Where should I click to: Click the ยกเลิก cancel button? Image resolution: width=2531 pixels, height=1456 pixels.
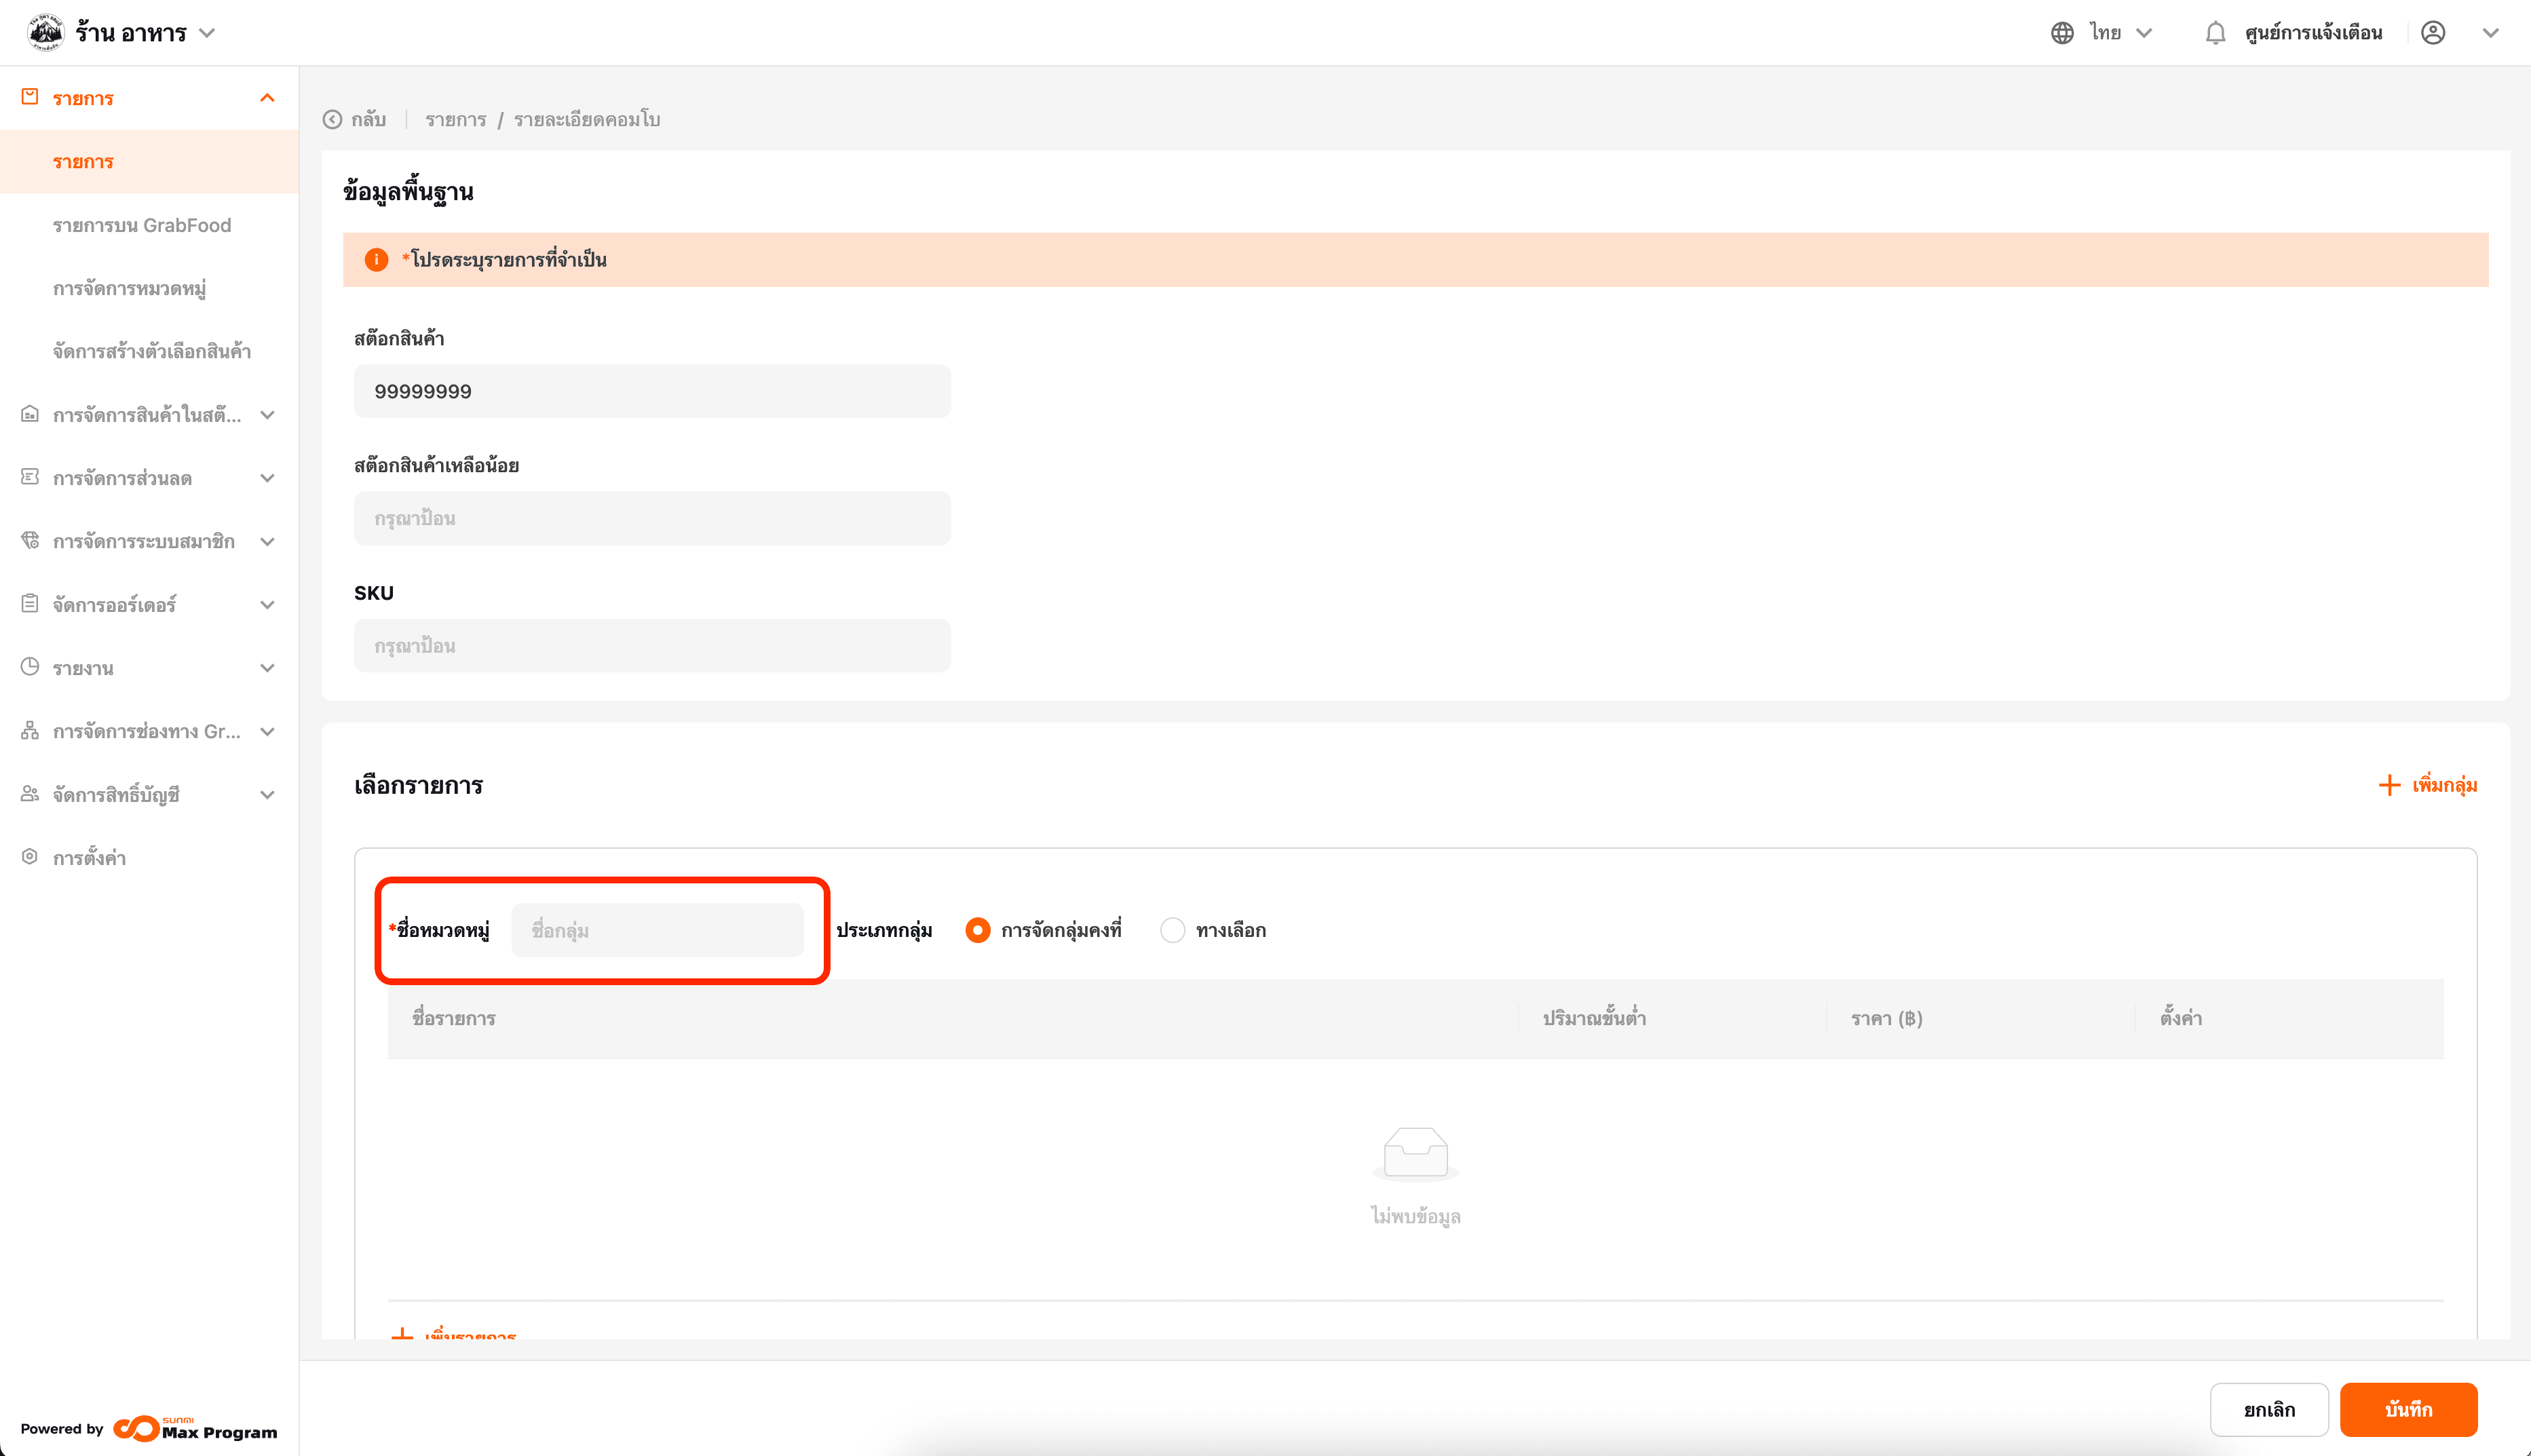tap(2269, 1409)
